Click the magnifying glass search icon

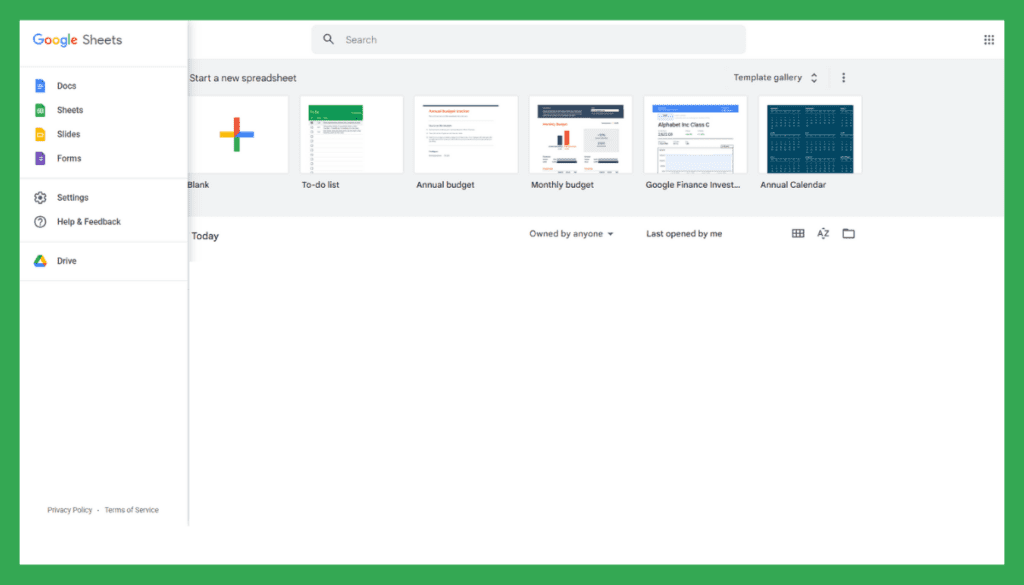(x=328, y=39)
